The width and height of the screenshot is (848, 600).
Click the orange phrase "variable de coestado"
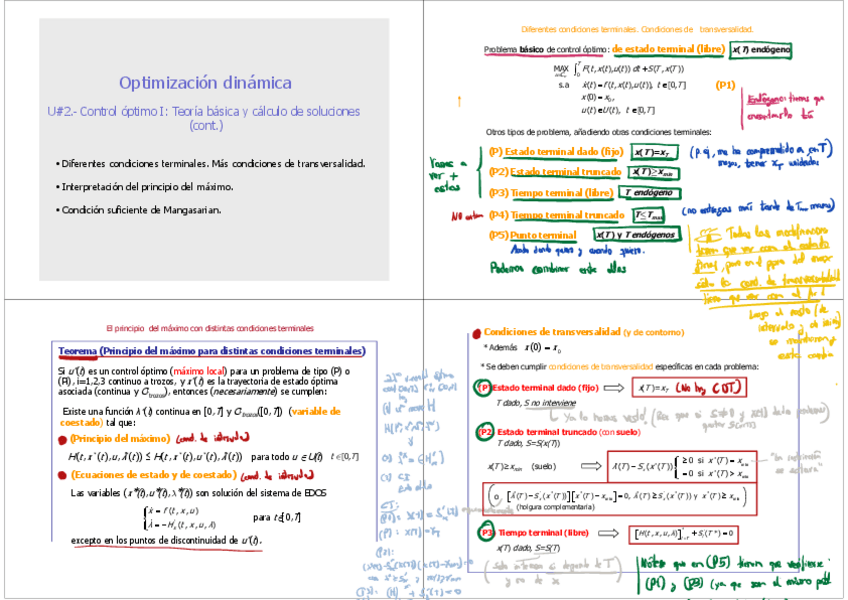tap(200, 417)
